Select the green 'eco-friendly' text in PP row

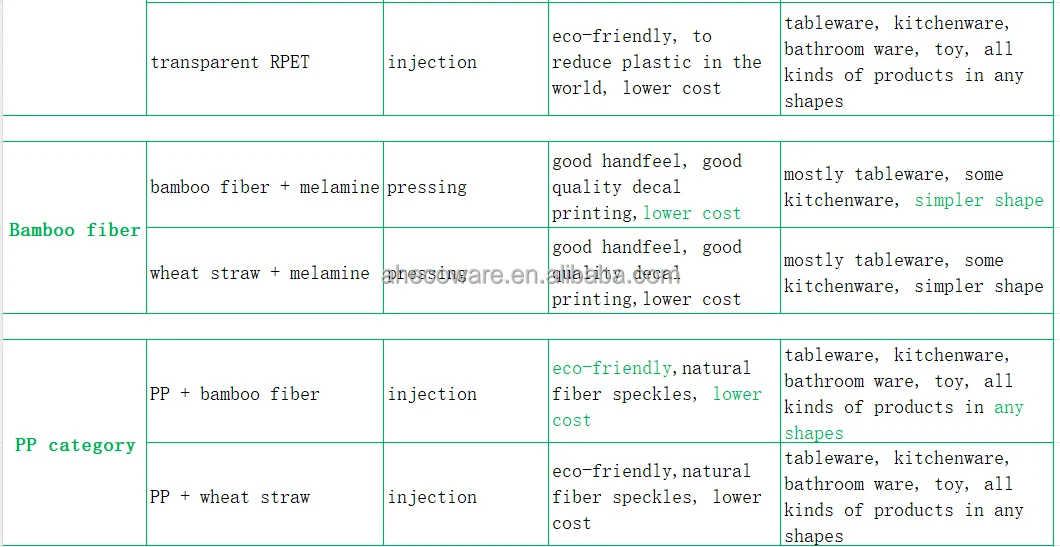[612, 368]
